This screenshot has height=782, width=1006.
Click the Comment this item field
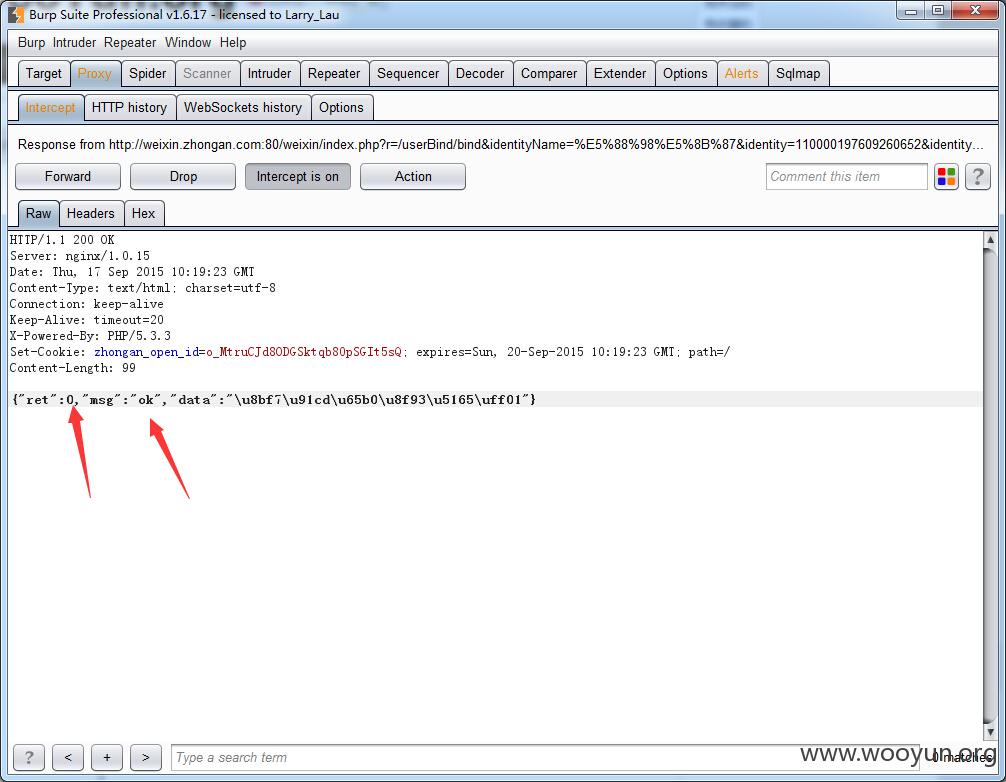[x=846, y=176]
